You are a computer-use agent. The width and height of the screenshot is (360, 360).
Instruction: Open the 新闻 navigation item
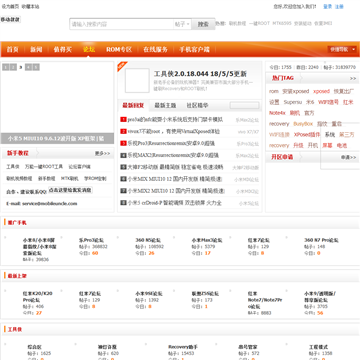pyautogui.click(x=36, y=49)
